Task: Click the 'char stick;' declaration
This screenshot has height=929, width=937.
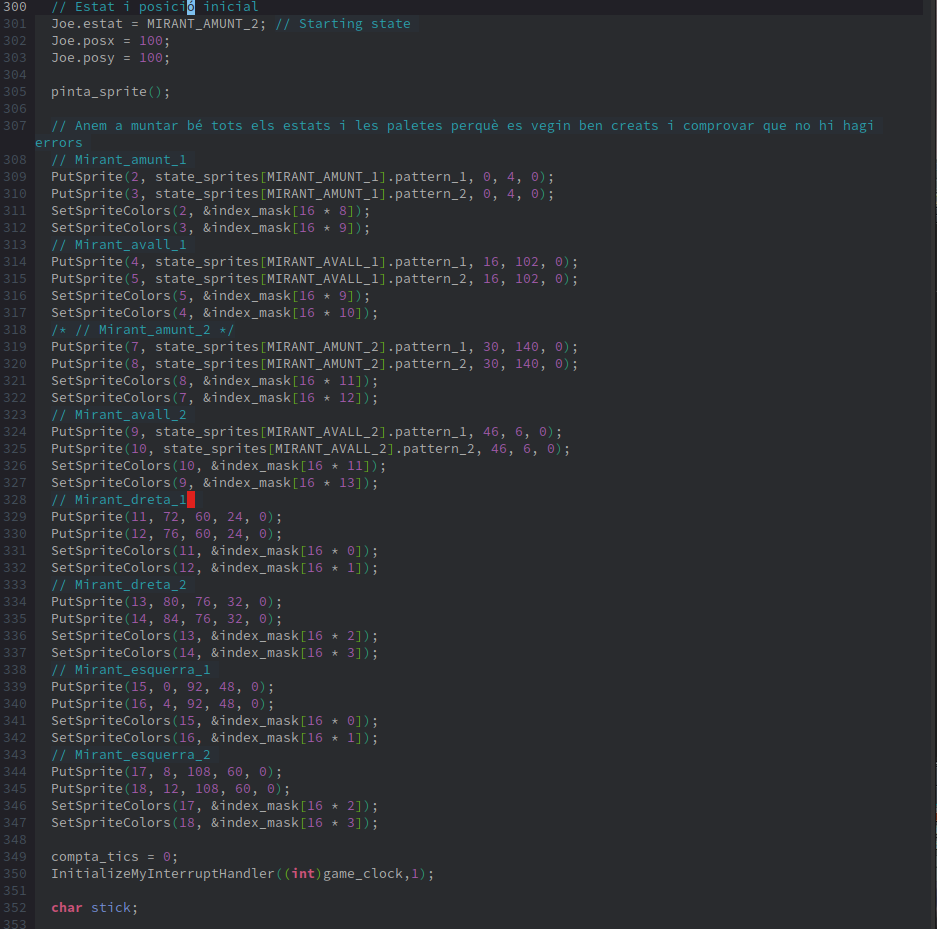Action: (94, 908)
